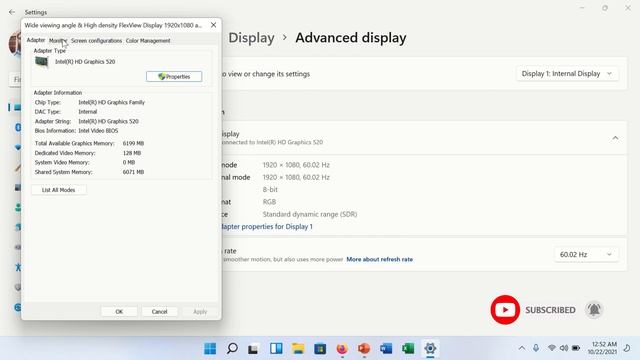Open adapter properties for Display 1 link
The image size is (640, 360).
(x=267, y=227)
